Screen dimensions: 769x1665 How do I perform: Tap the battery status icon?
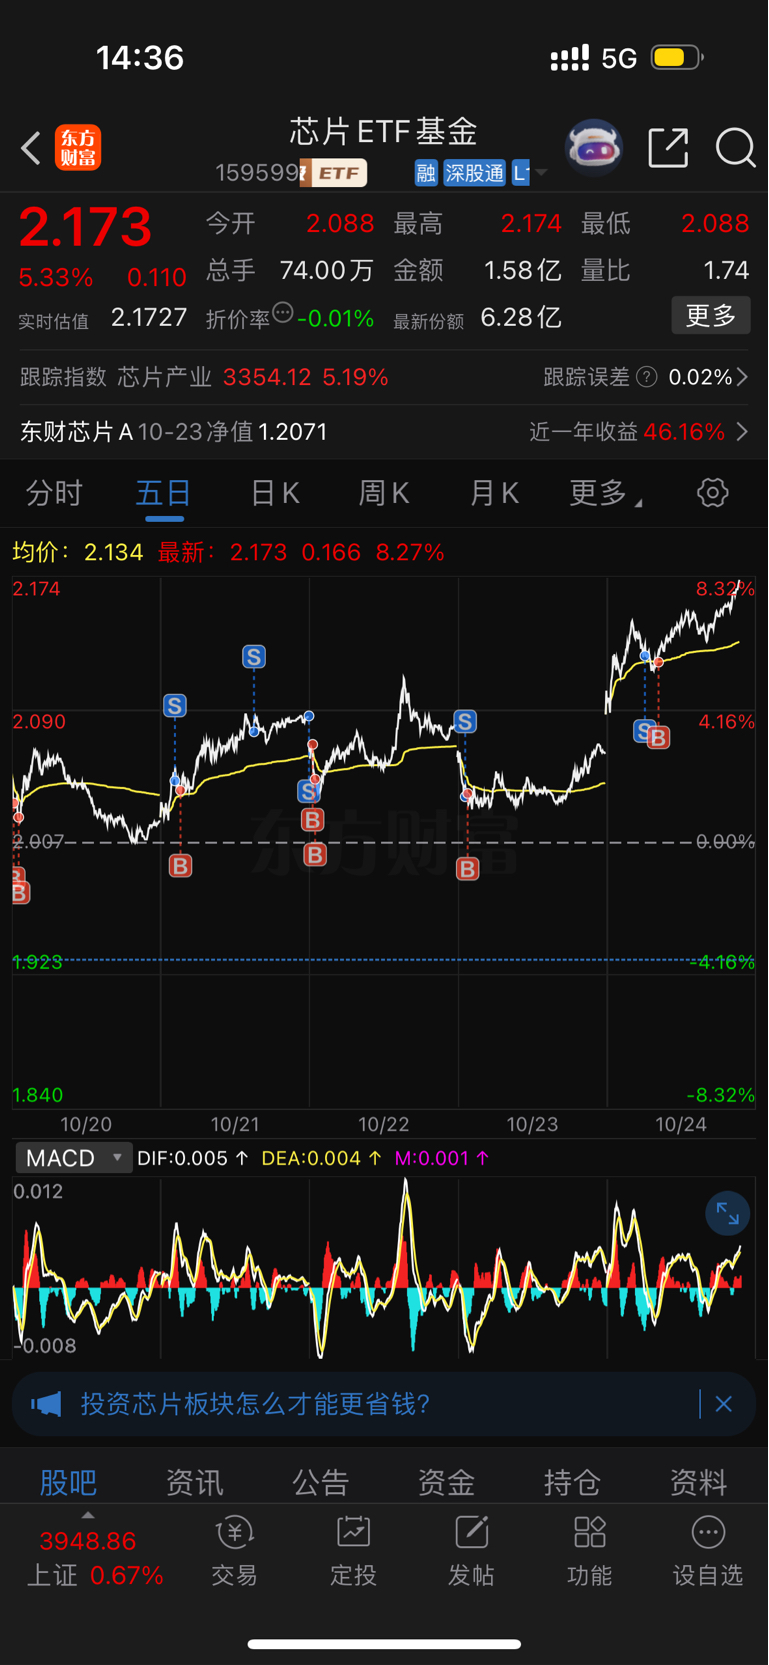pyautogui.click(x=677, y=57)
